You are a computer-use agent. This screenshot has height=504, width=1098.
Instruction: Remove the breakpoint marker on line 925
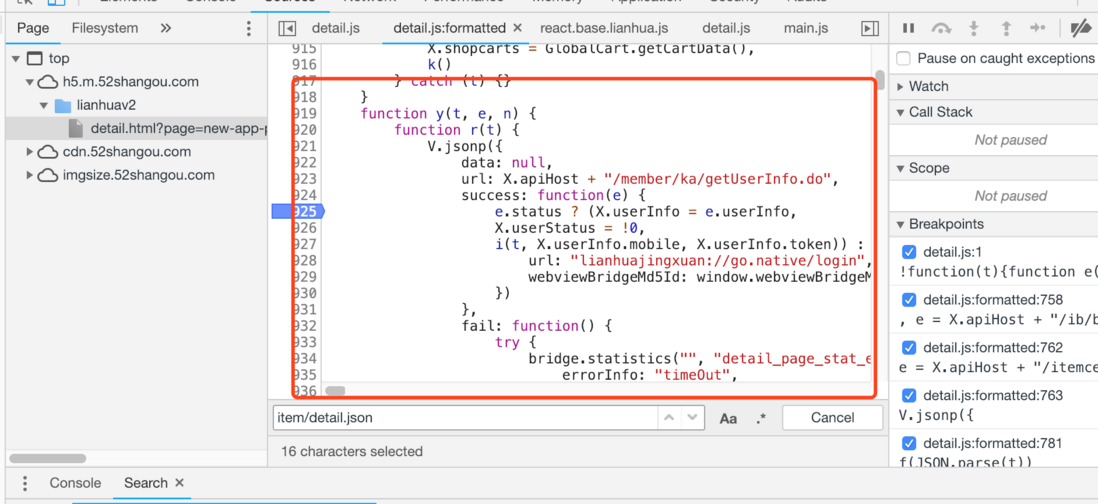coord(298,211)
